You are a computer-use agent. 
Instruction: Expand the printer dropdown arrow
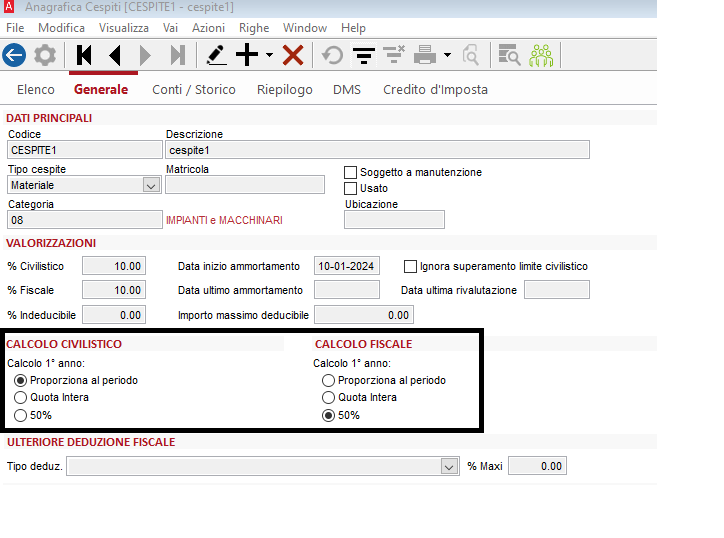pyautogui.click(x=447, y=55)
